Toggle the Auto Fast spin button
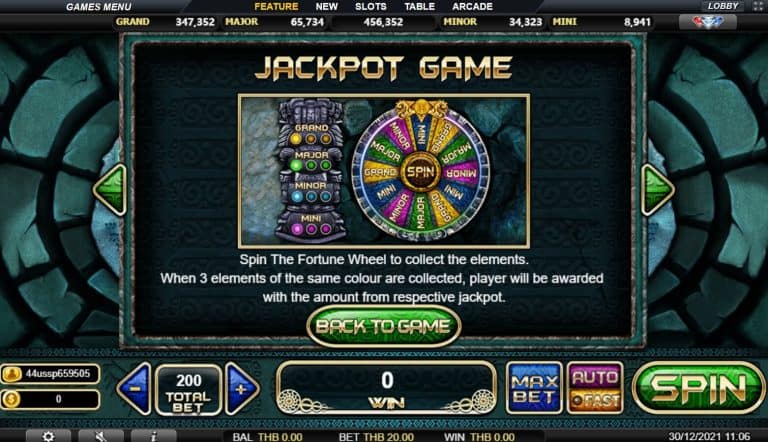The width and height of the screenshot is (768, 442). [595, 388]
